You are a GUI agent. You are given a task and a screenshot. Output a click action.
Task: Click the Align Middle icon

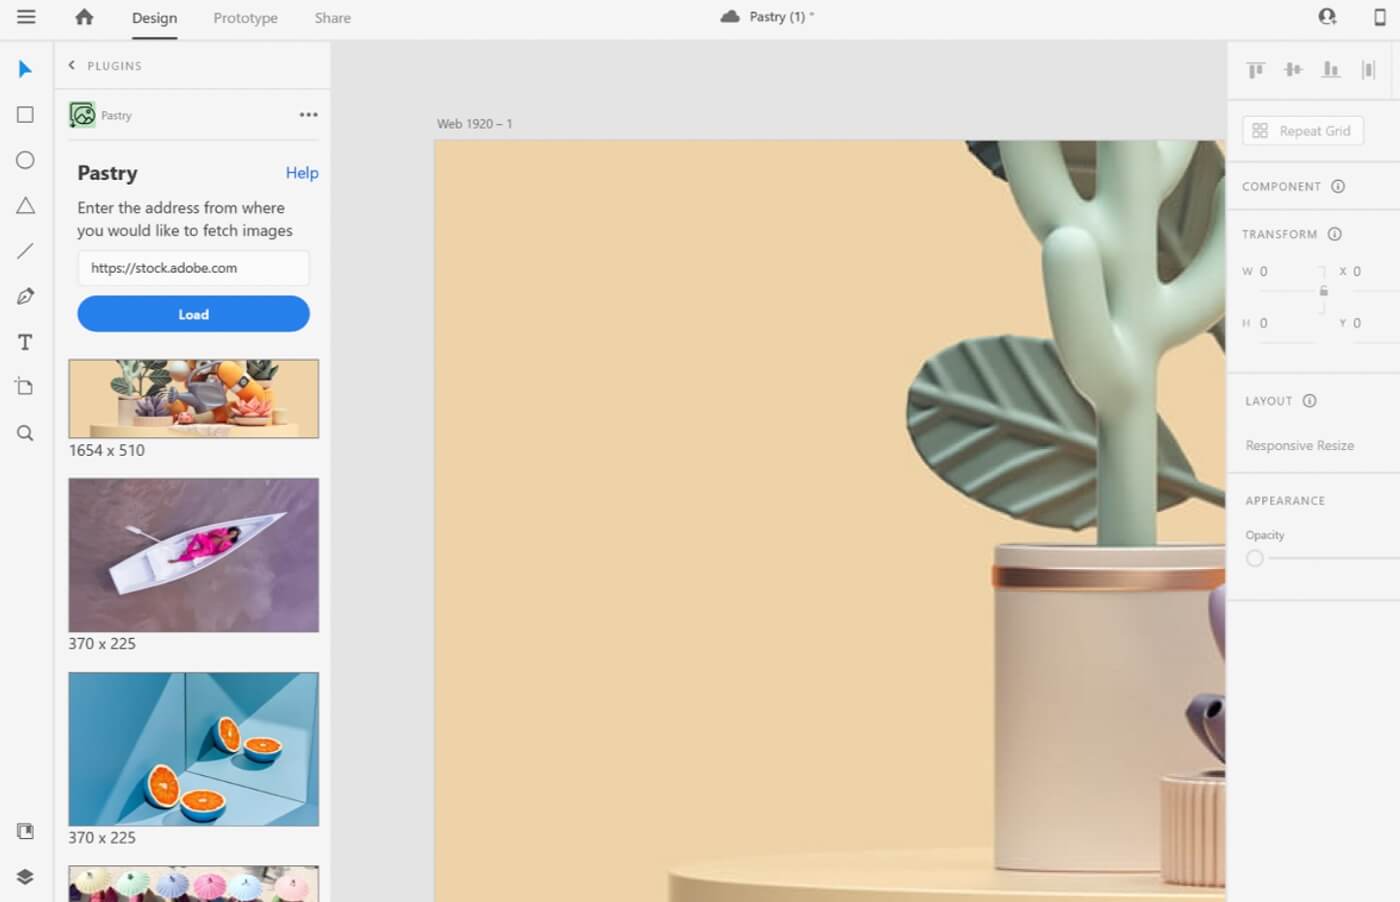pyautogui.click(x=1293, y=69)
